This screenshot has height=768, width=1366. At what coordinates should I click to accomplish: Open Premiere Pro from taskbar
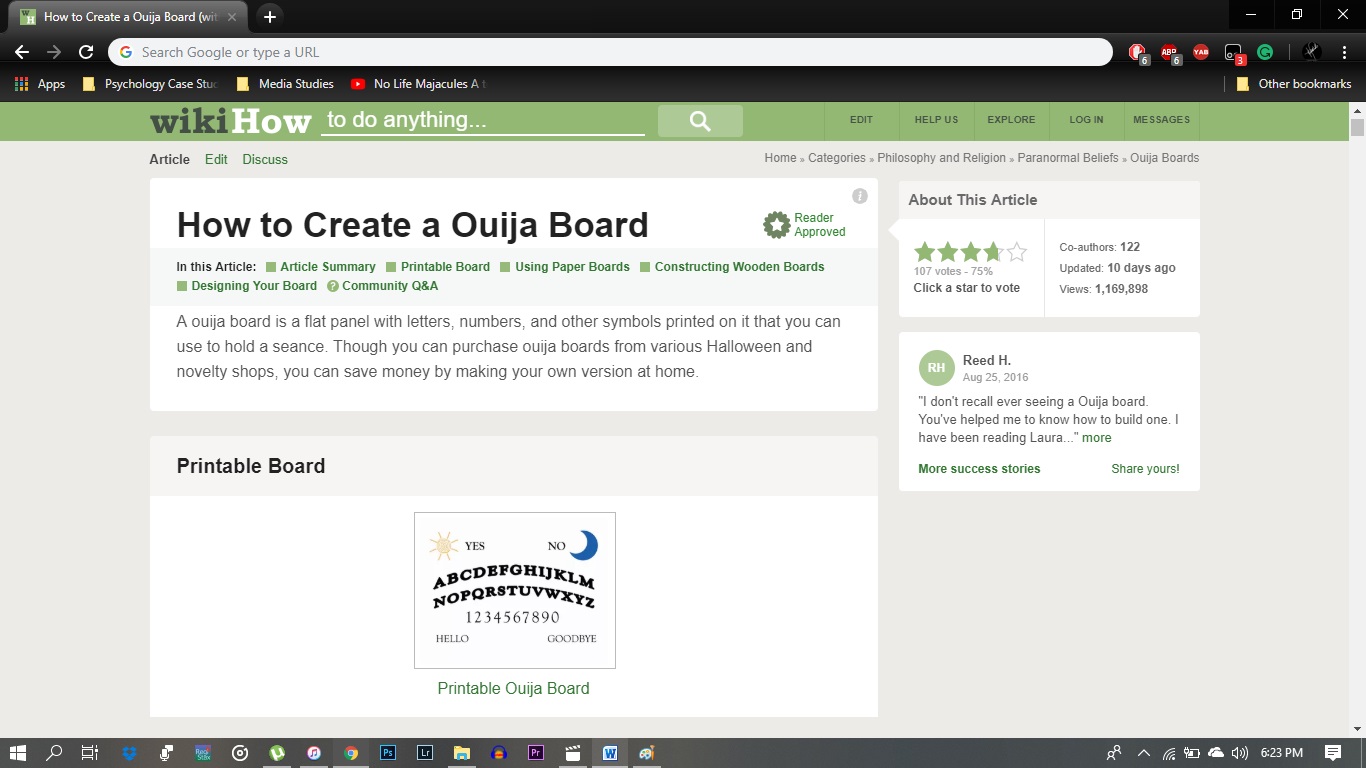tap(536, 753)
